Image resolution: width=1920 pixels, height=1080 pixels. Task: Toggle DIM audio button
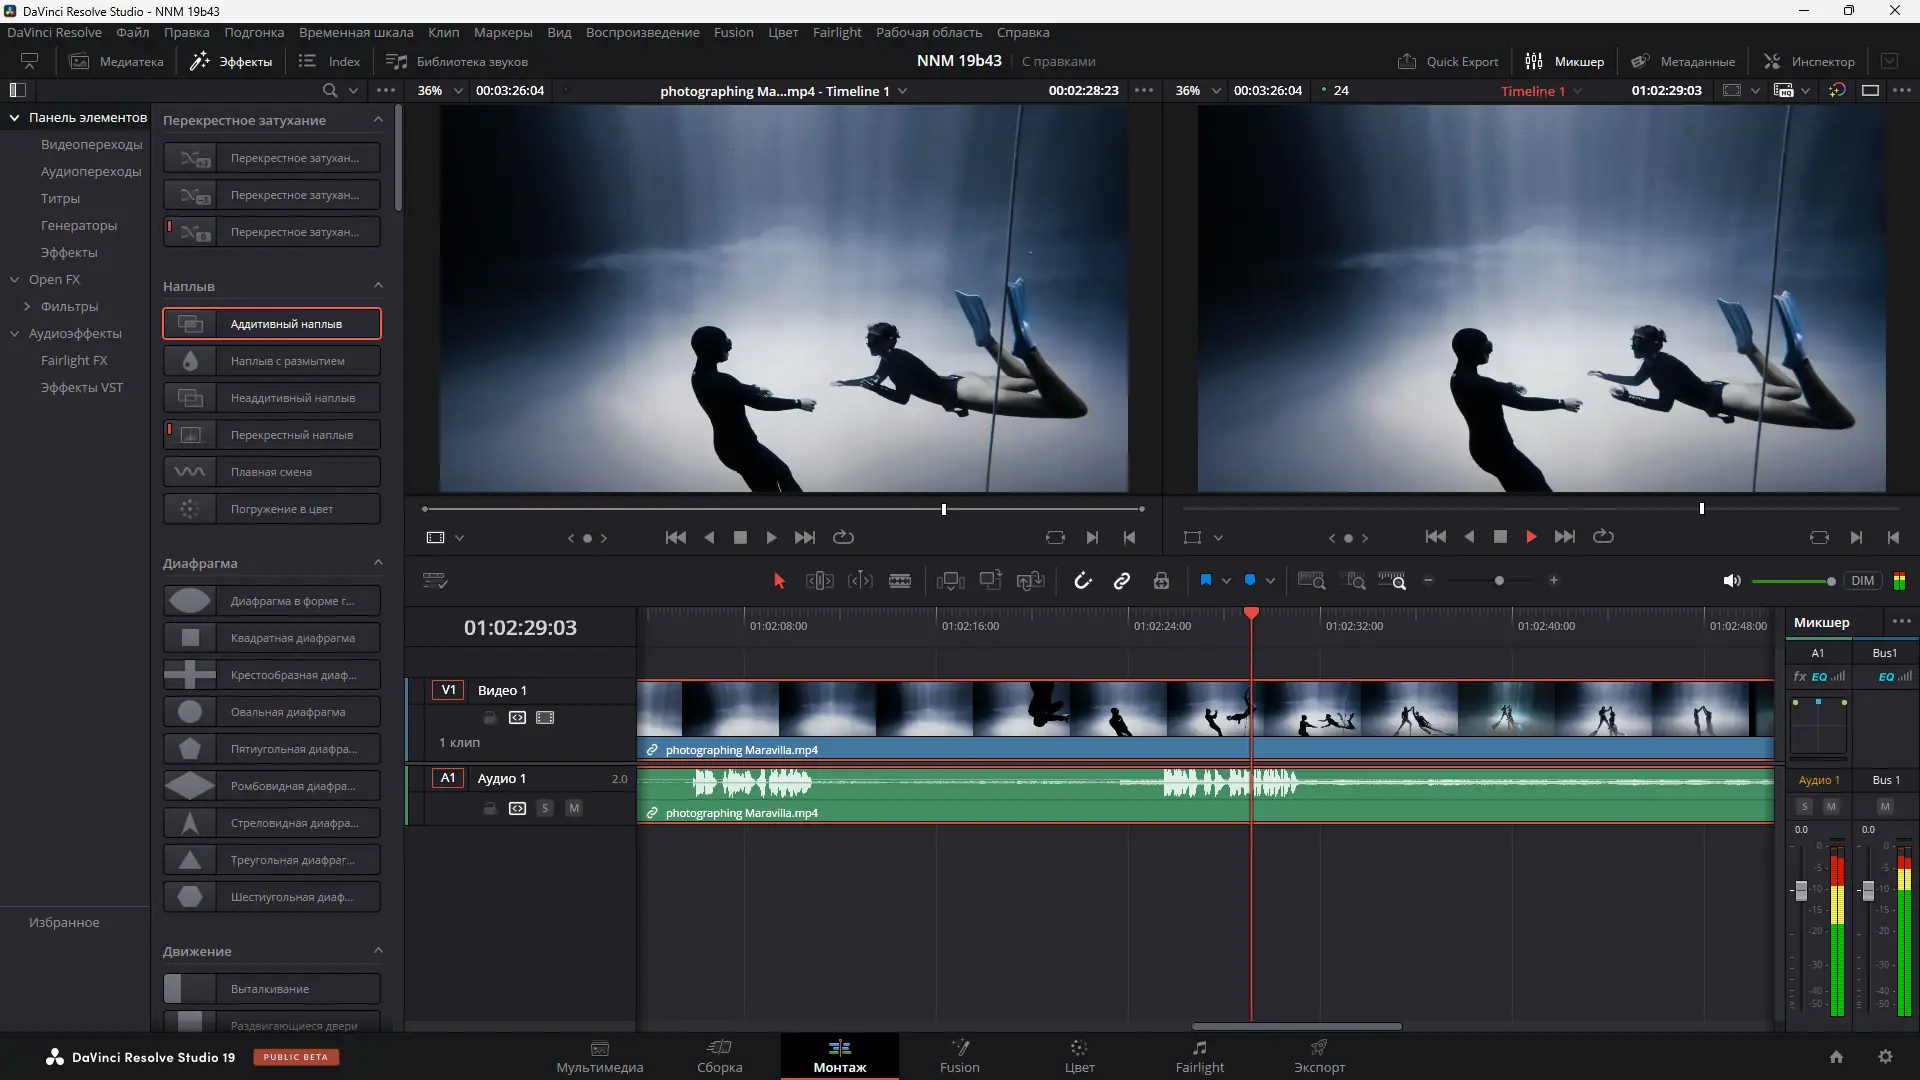point(1862,581)
